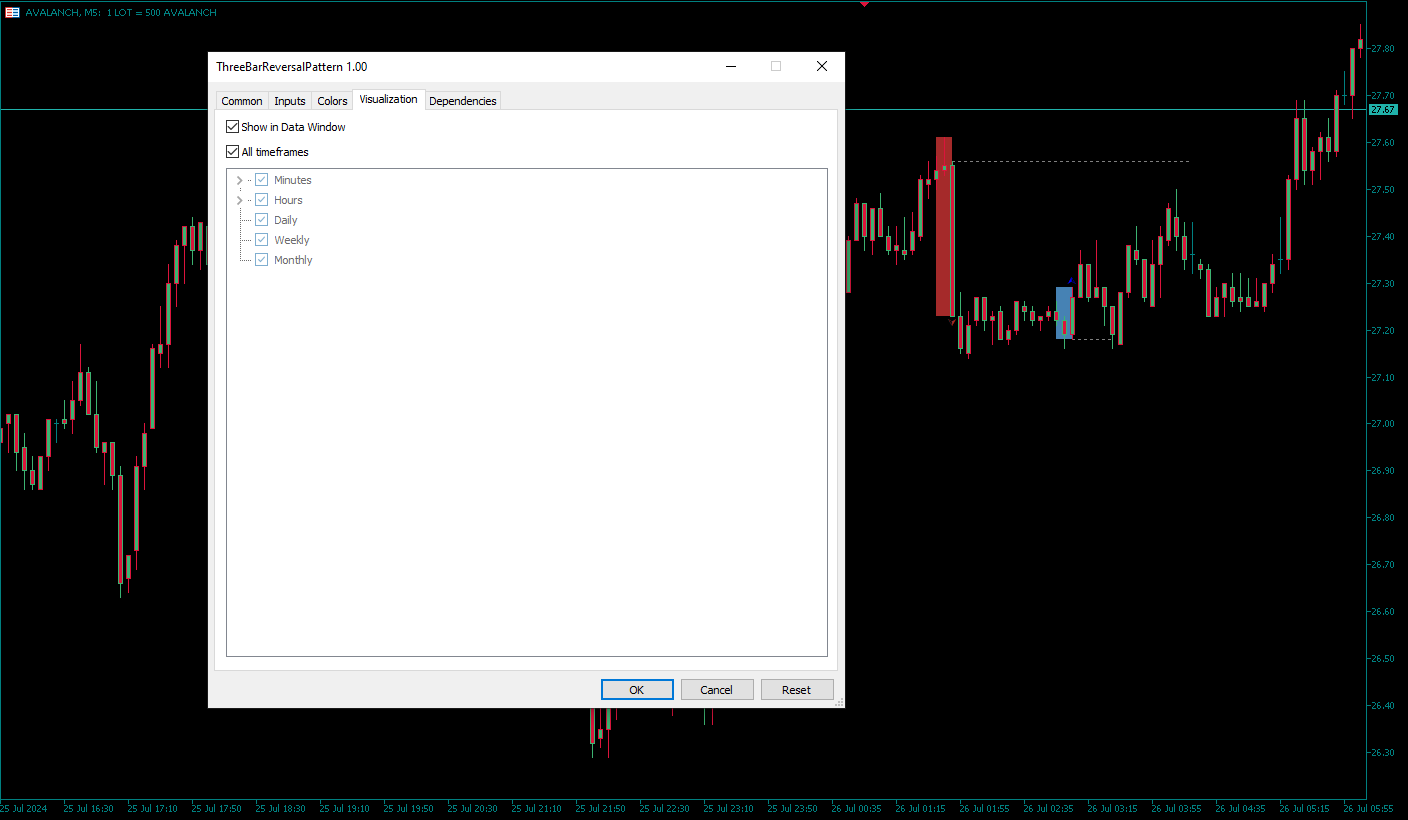This screenshot has width=1408, height=820.
Task: Click the 26 Jul 03:55 time label
Action: pos(1176,808)
